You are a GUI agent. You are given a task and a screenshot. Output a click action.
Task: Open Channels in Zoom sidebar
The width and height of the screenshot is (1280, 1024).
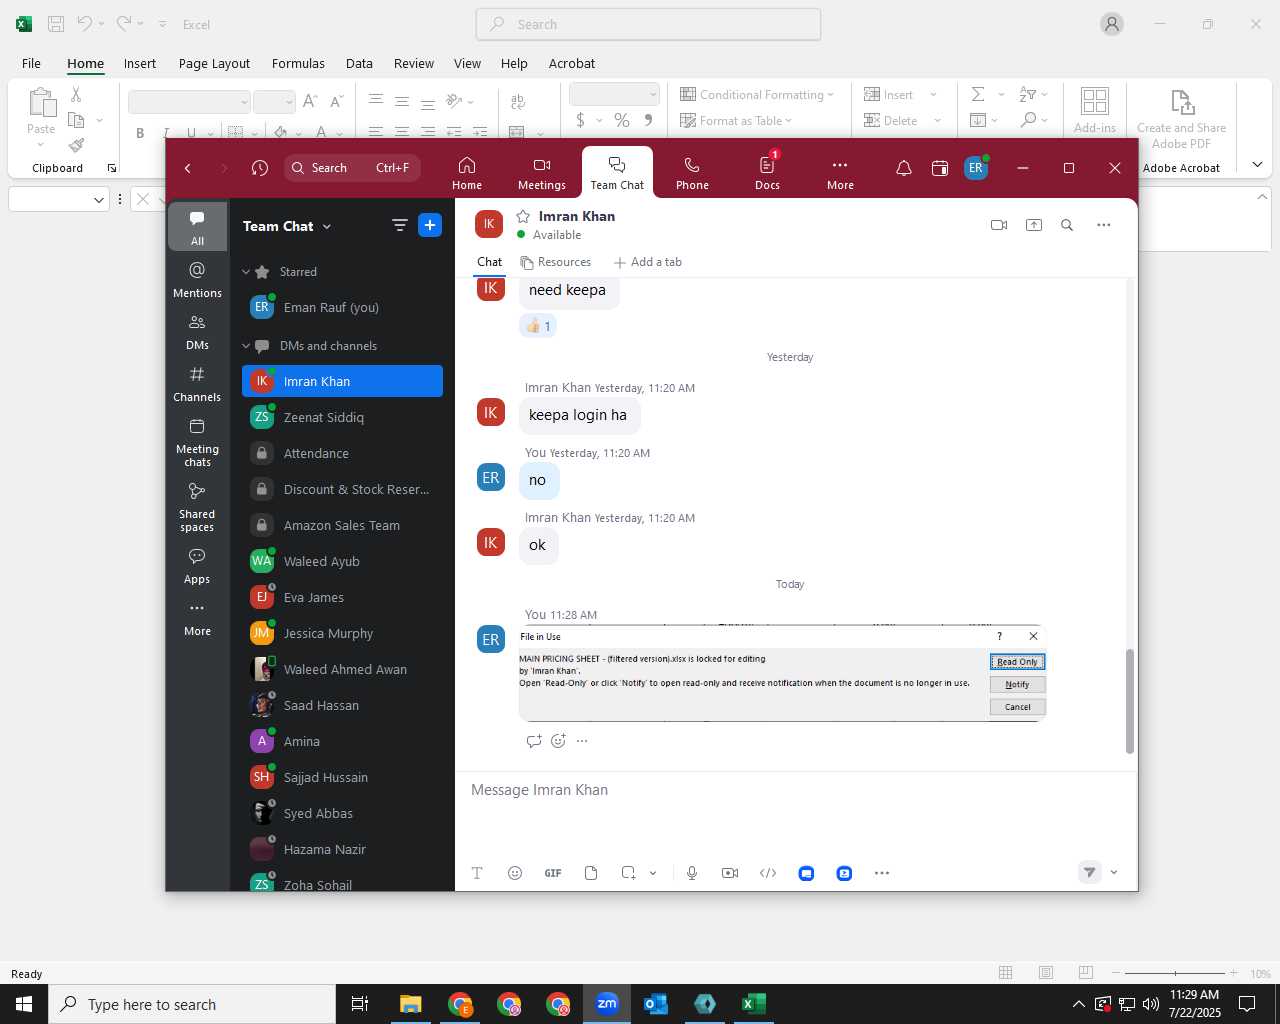click(x=197, y=384)
